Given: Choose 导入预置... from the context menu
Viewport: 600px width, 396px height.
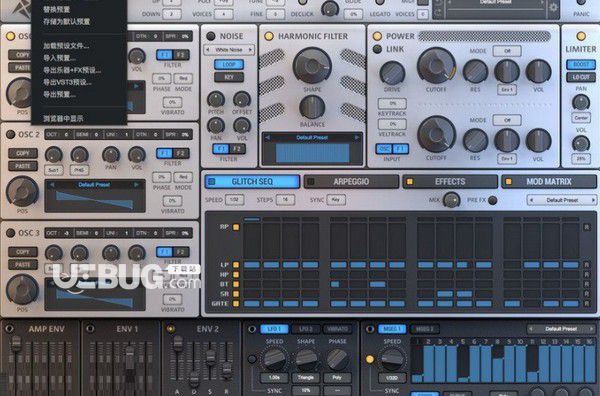Looking at the screenshot, I should point(59,58).
